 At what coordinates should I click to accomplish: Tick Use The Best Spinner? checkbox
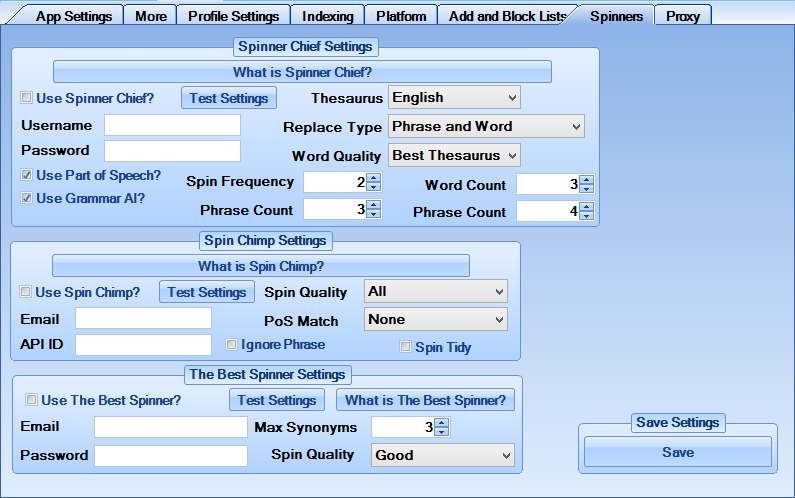click(x=31, y=400)
